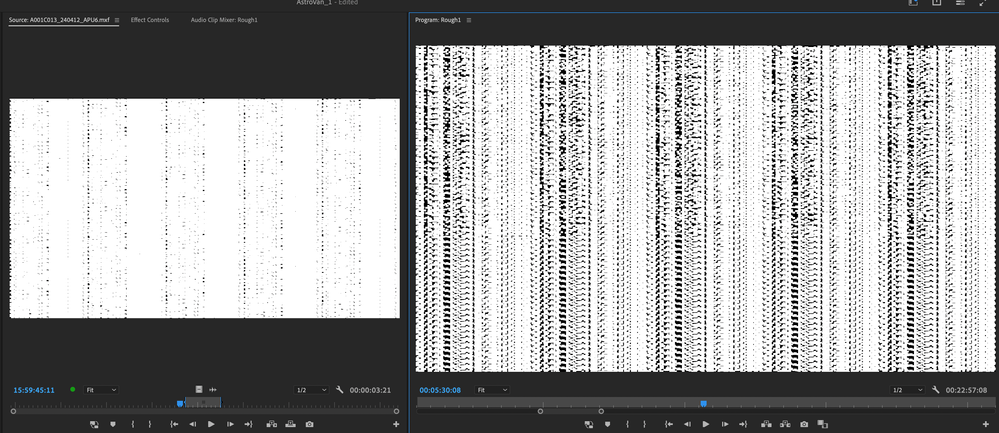Image resolution: width=999 pixels, height=433 pixels.
Task: Step forward one frame in Program monitor
Action: click(x=724, y=424)
